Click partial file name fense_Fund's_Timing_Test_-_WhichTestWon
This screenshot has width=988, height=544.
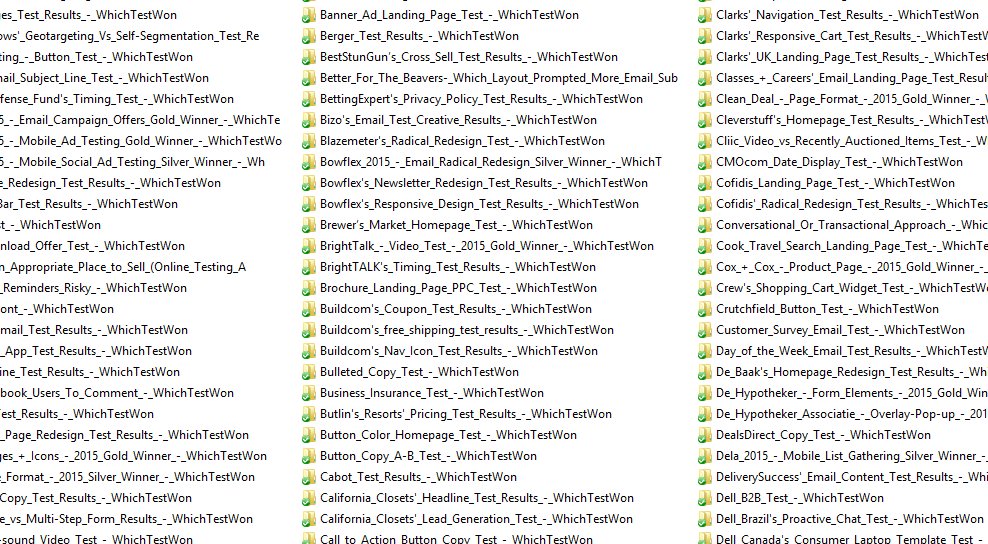point(117,99)
